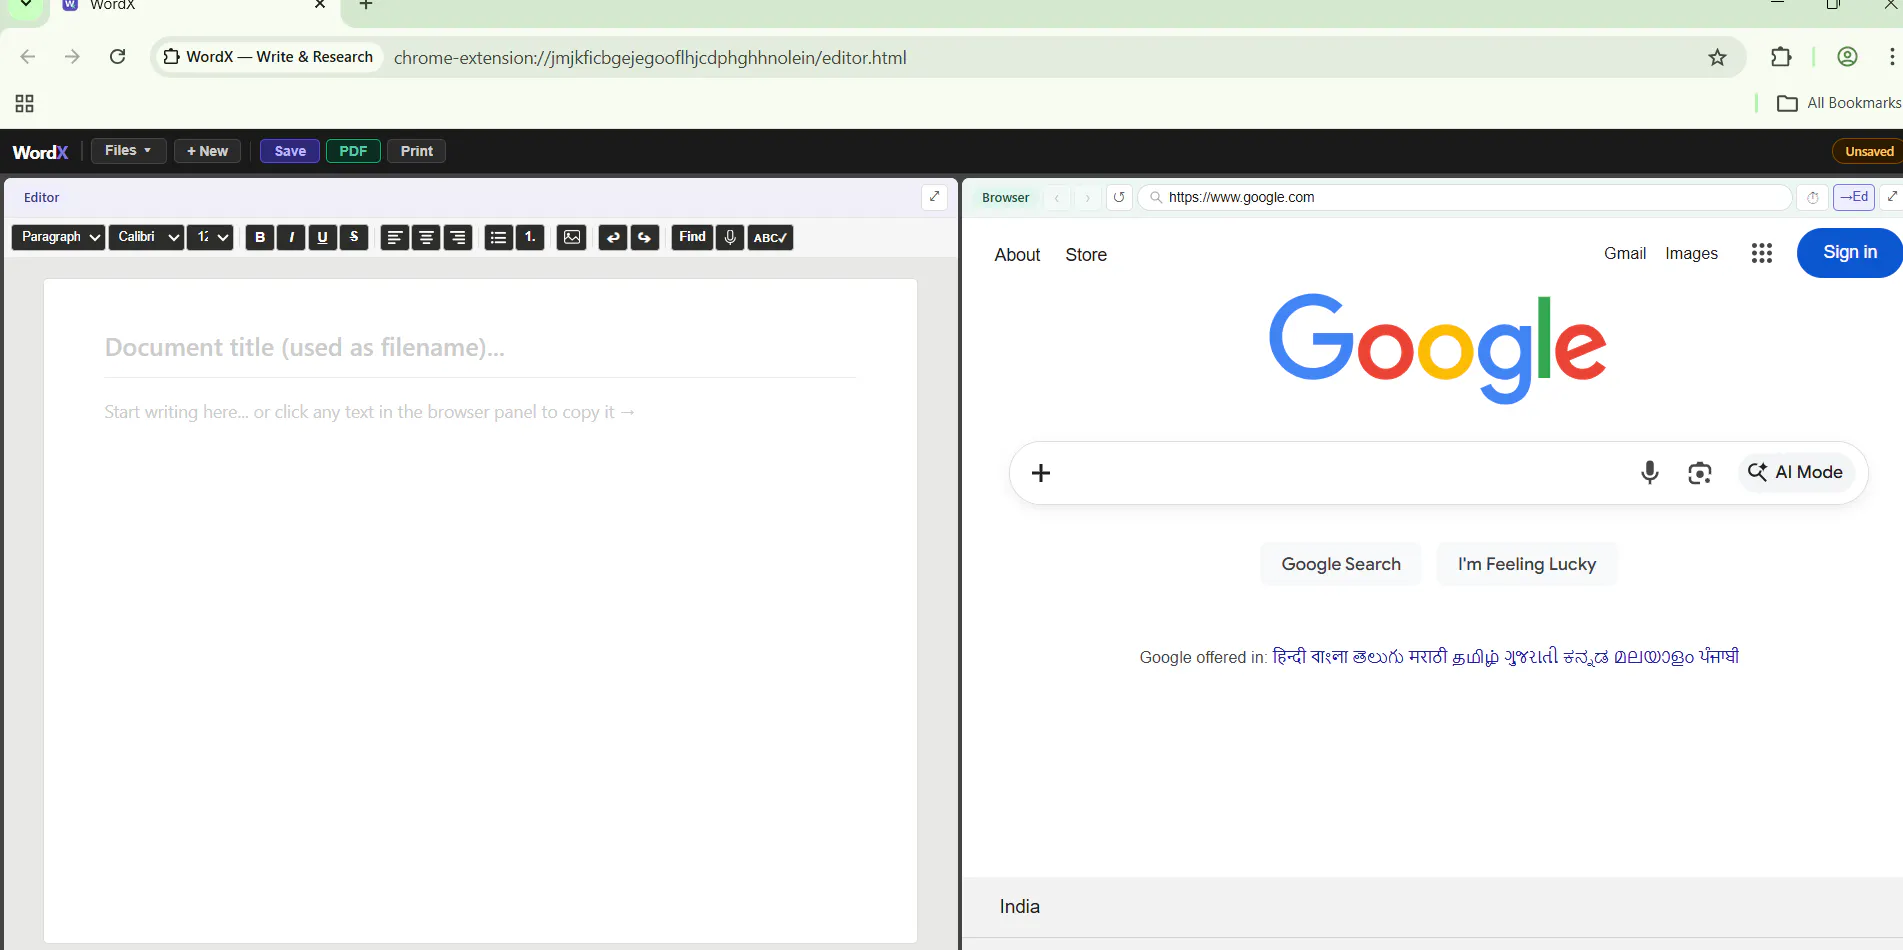This screenshot has height=950, width=1903.
Task: Align text left in the editor
Action: point(395,237)
